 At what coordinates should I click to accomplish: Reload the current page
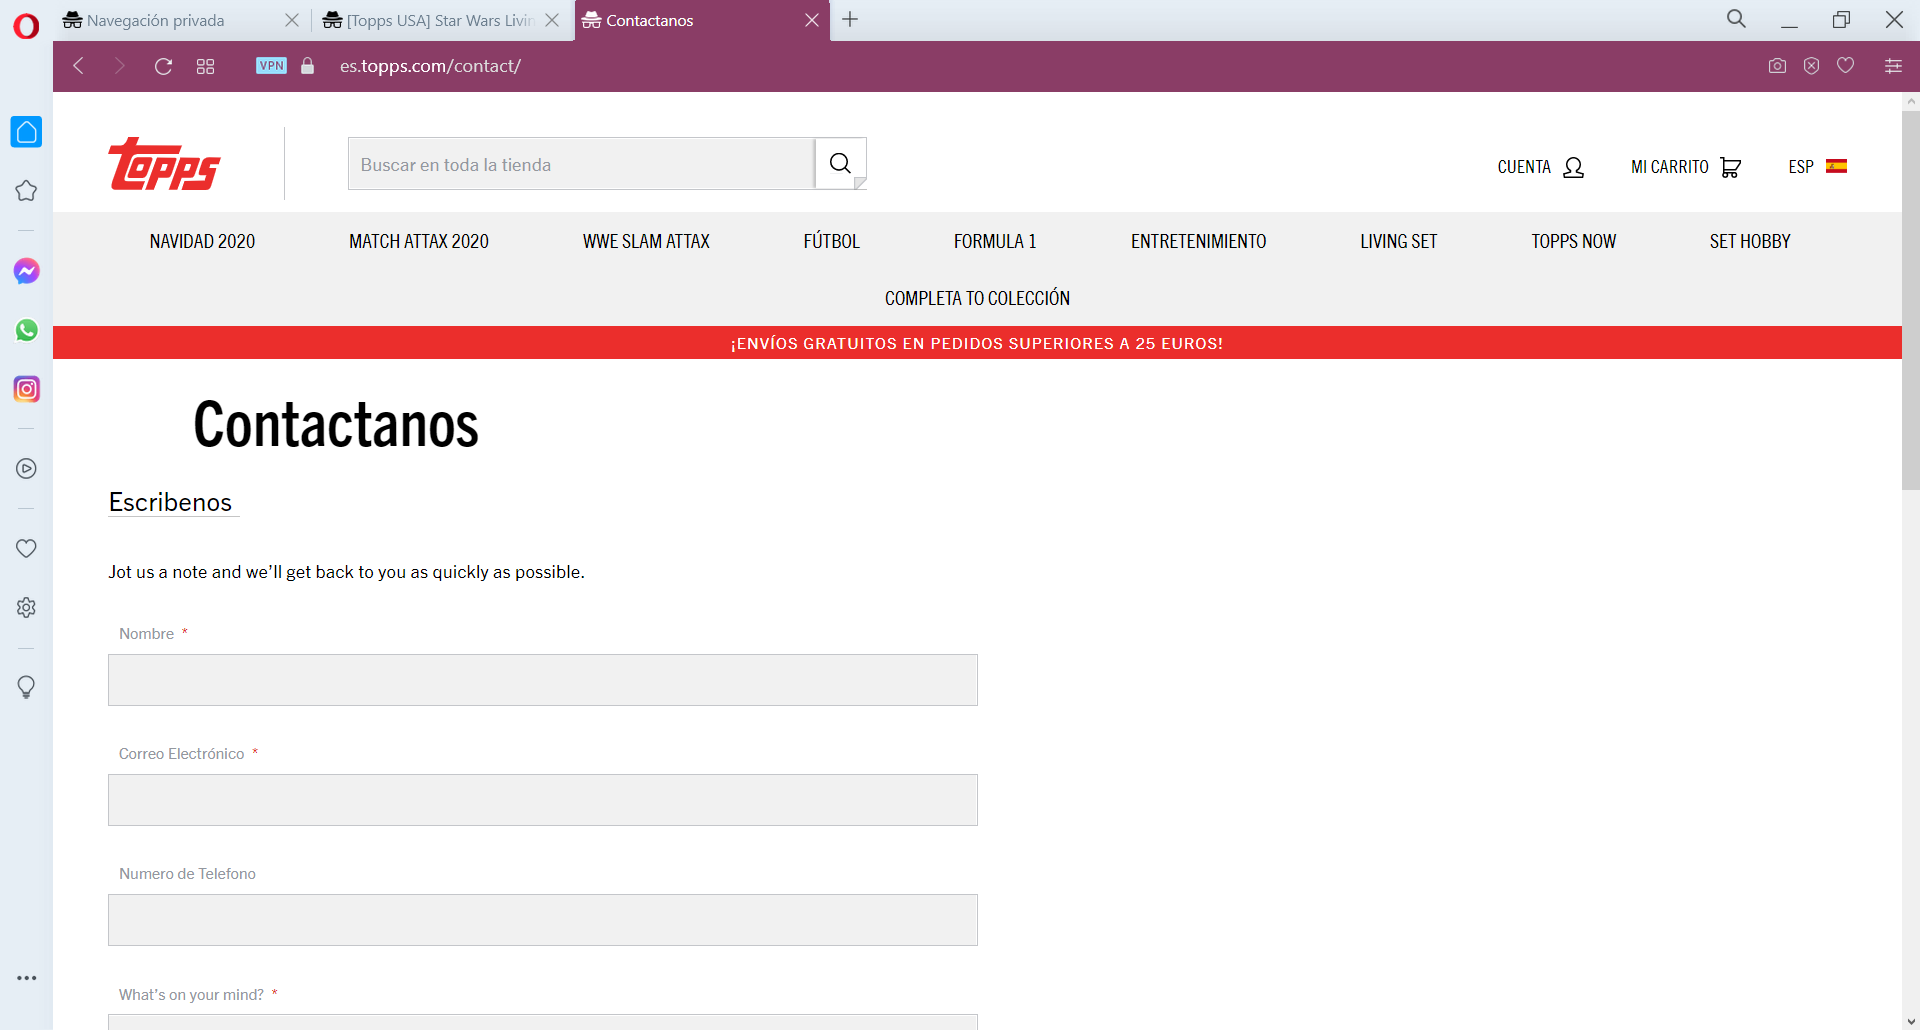pos(163,66)
